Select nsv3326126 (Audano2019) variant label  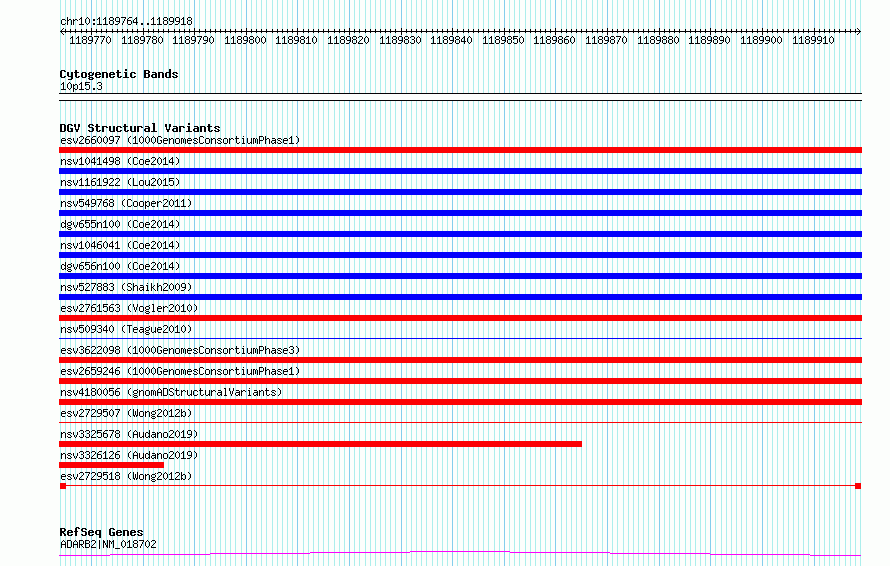129,455
